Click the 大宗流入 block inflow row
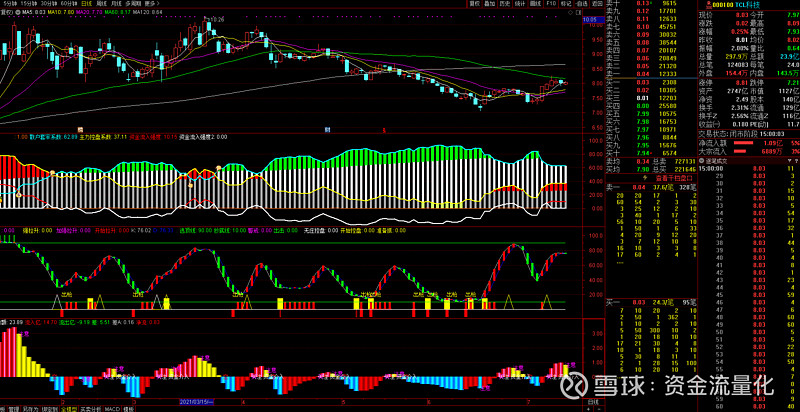 [749, 151]
